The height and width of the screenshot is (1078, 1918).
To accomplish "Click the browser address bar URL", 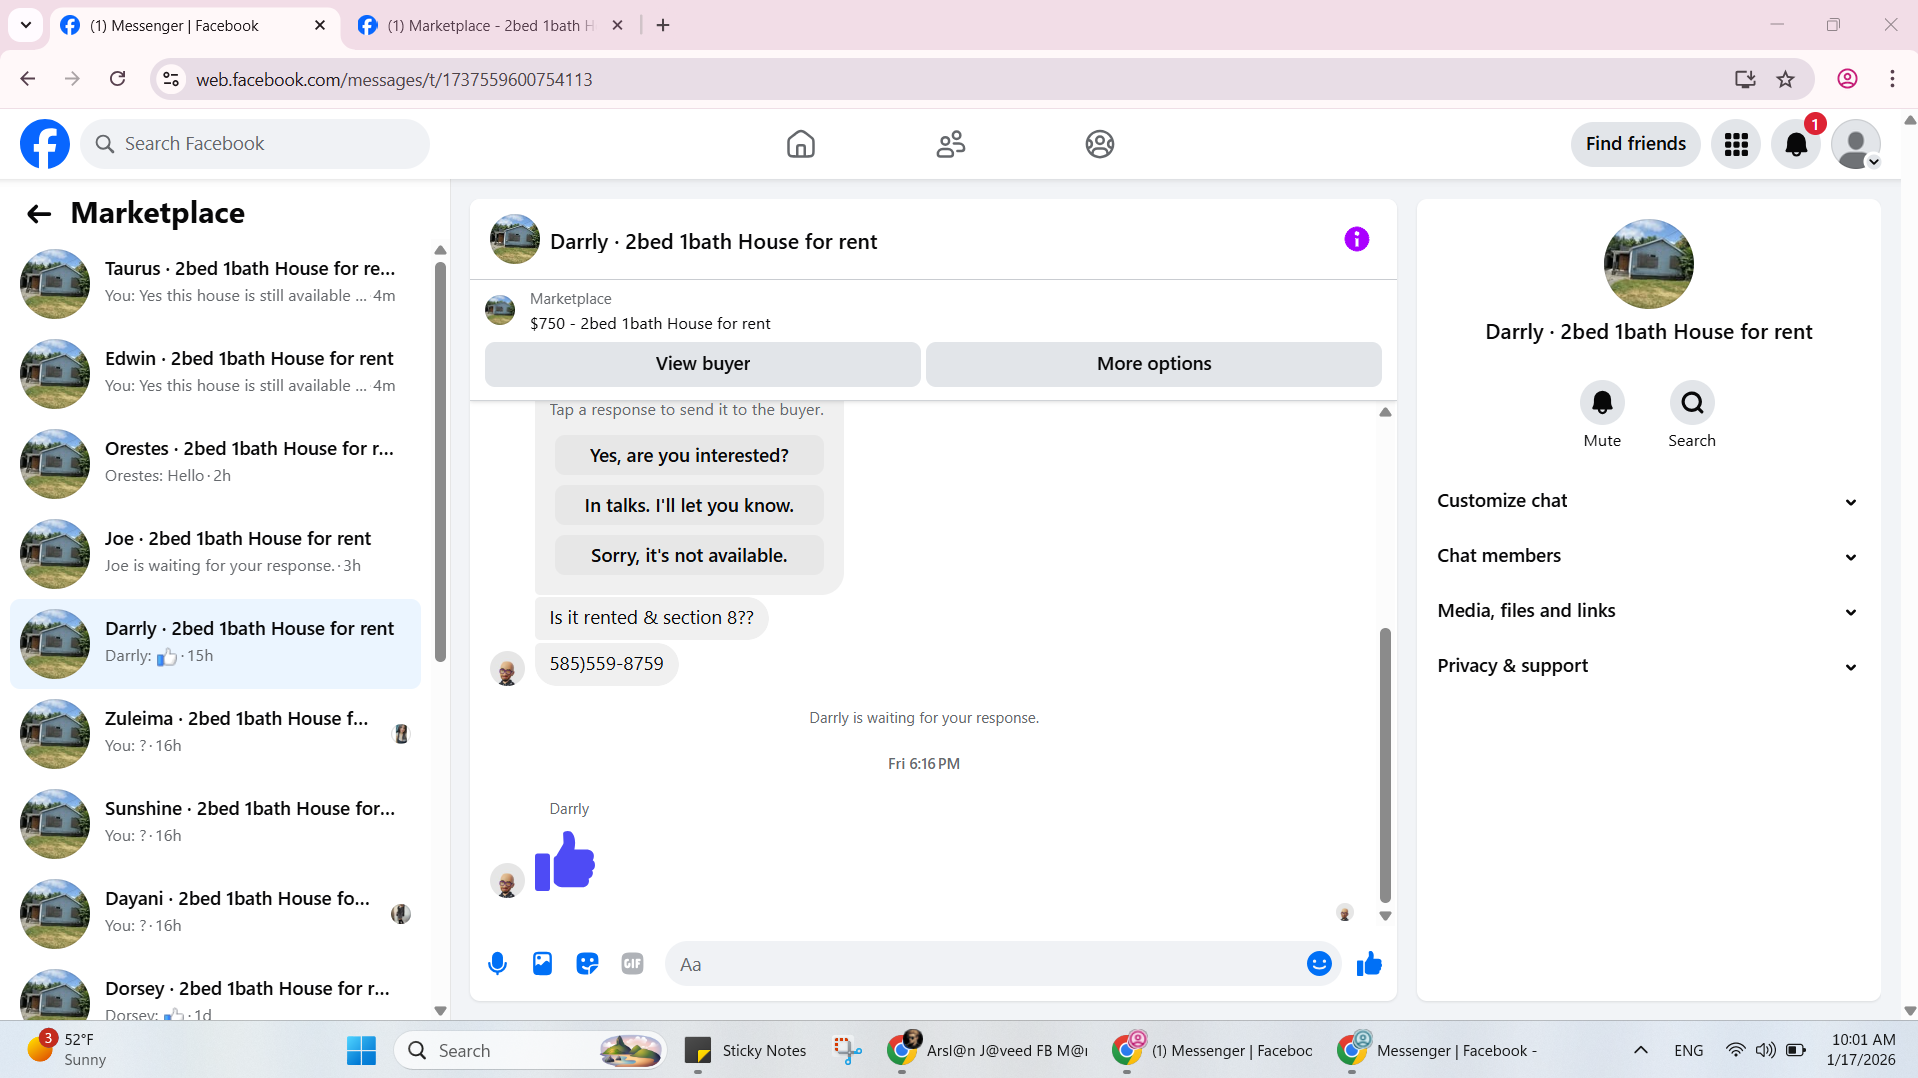I will pos(394,79).
